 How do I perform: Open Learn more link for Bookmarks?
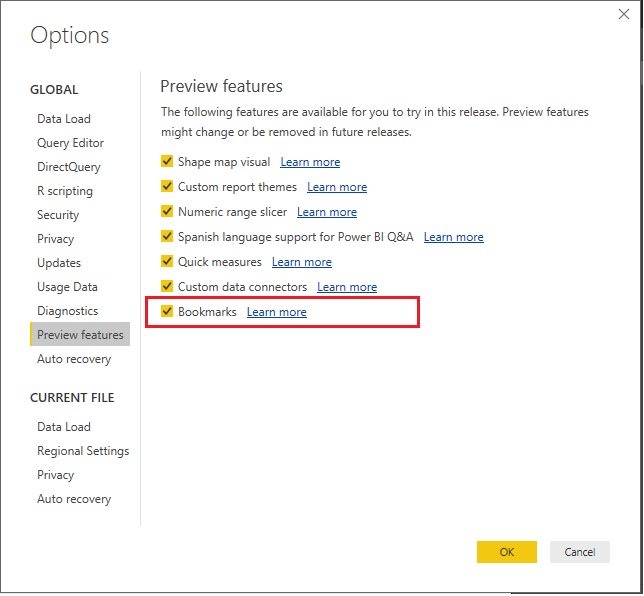pyautogui.click(x=277, y=312)
